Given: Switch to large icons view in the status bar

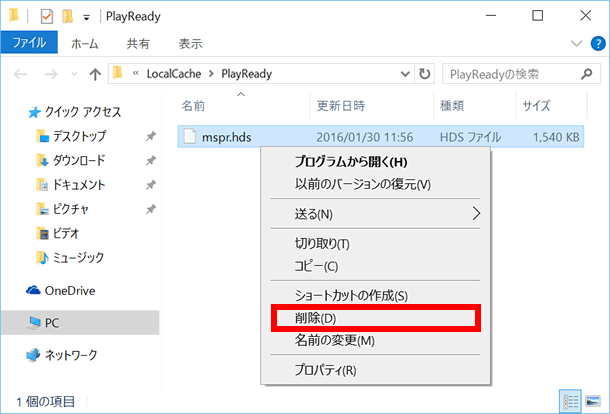Looking at the screenshot, I should point(593,401).
